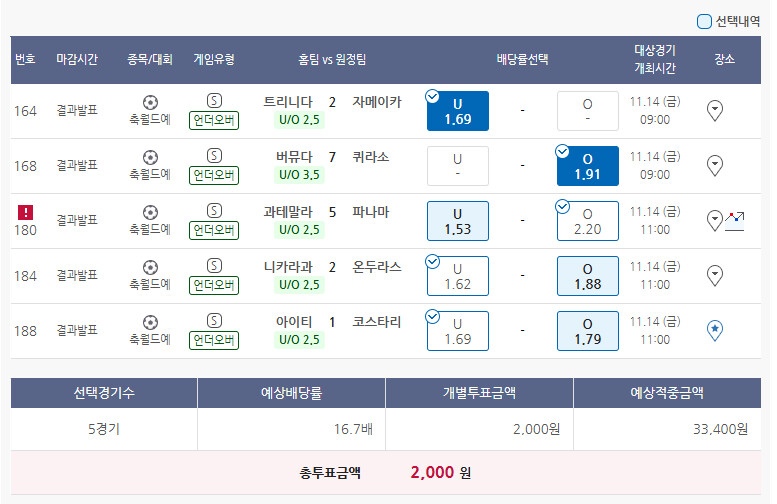Click the 마감시간 column header
The image size is (777, 504).
(77, 59)
